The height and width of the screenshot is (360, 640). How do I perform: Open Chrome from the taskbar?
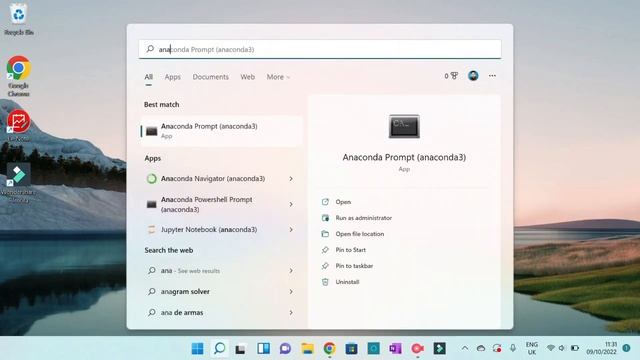pyautogui.click(x=329, y=349)
